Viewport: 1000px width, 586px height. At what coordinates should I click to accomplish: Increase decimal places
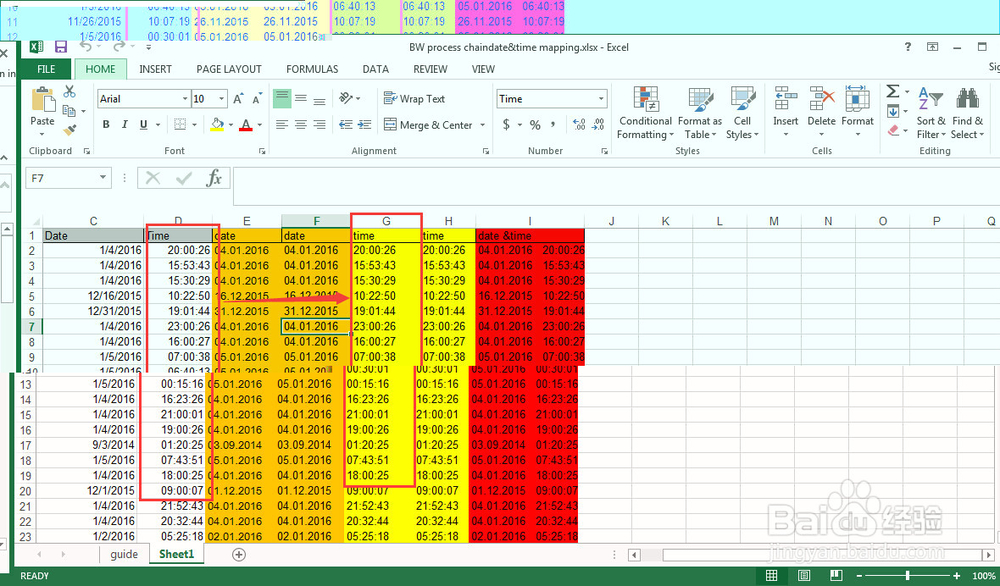pos(579,125)
